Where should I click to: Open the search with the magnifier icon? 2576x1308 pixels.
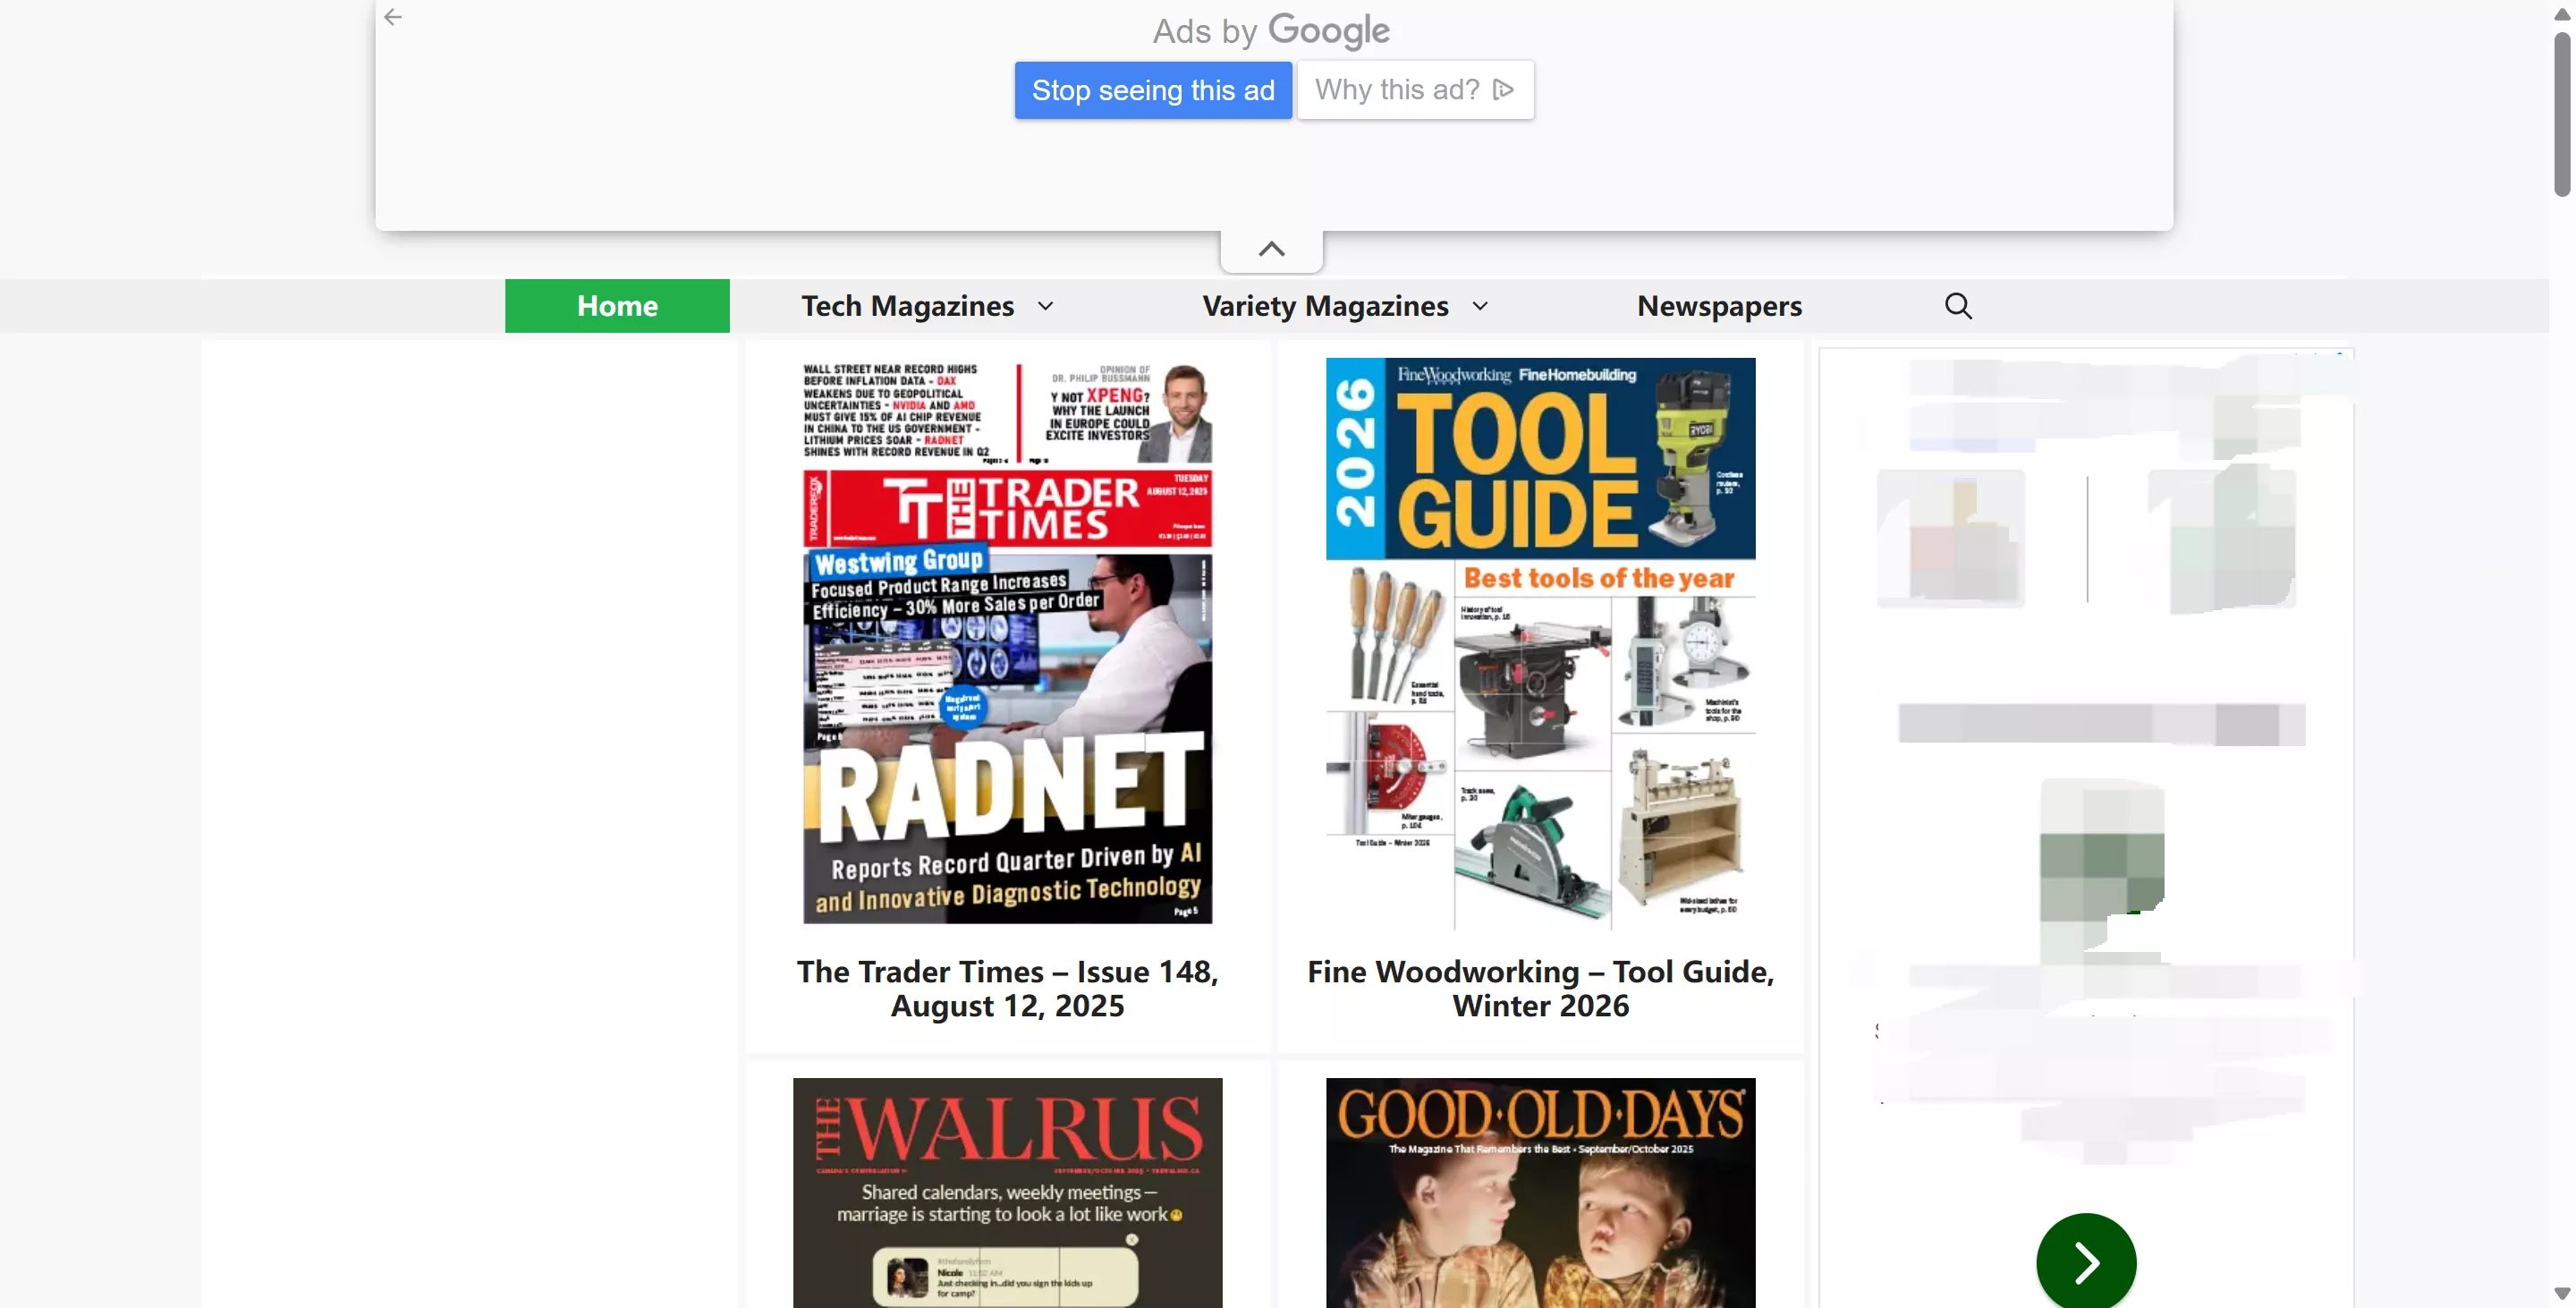tap(1957, 305)
